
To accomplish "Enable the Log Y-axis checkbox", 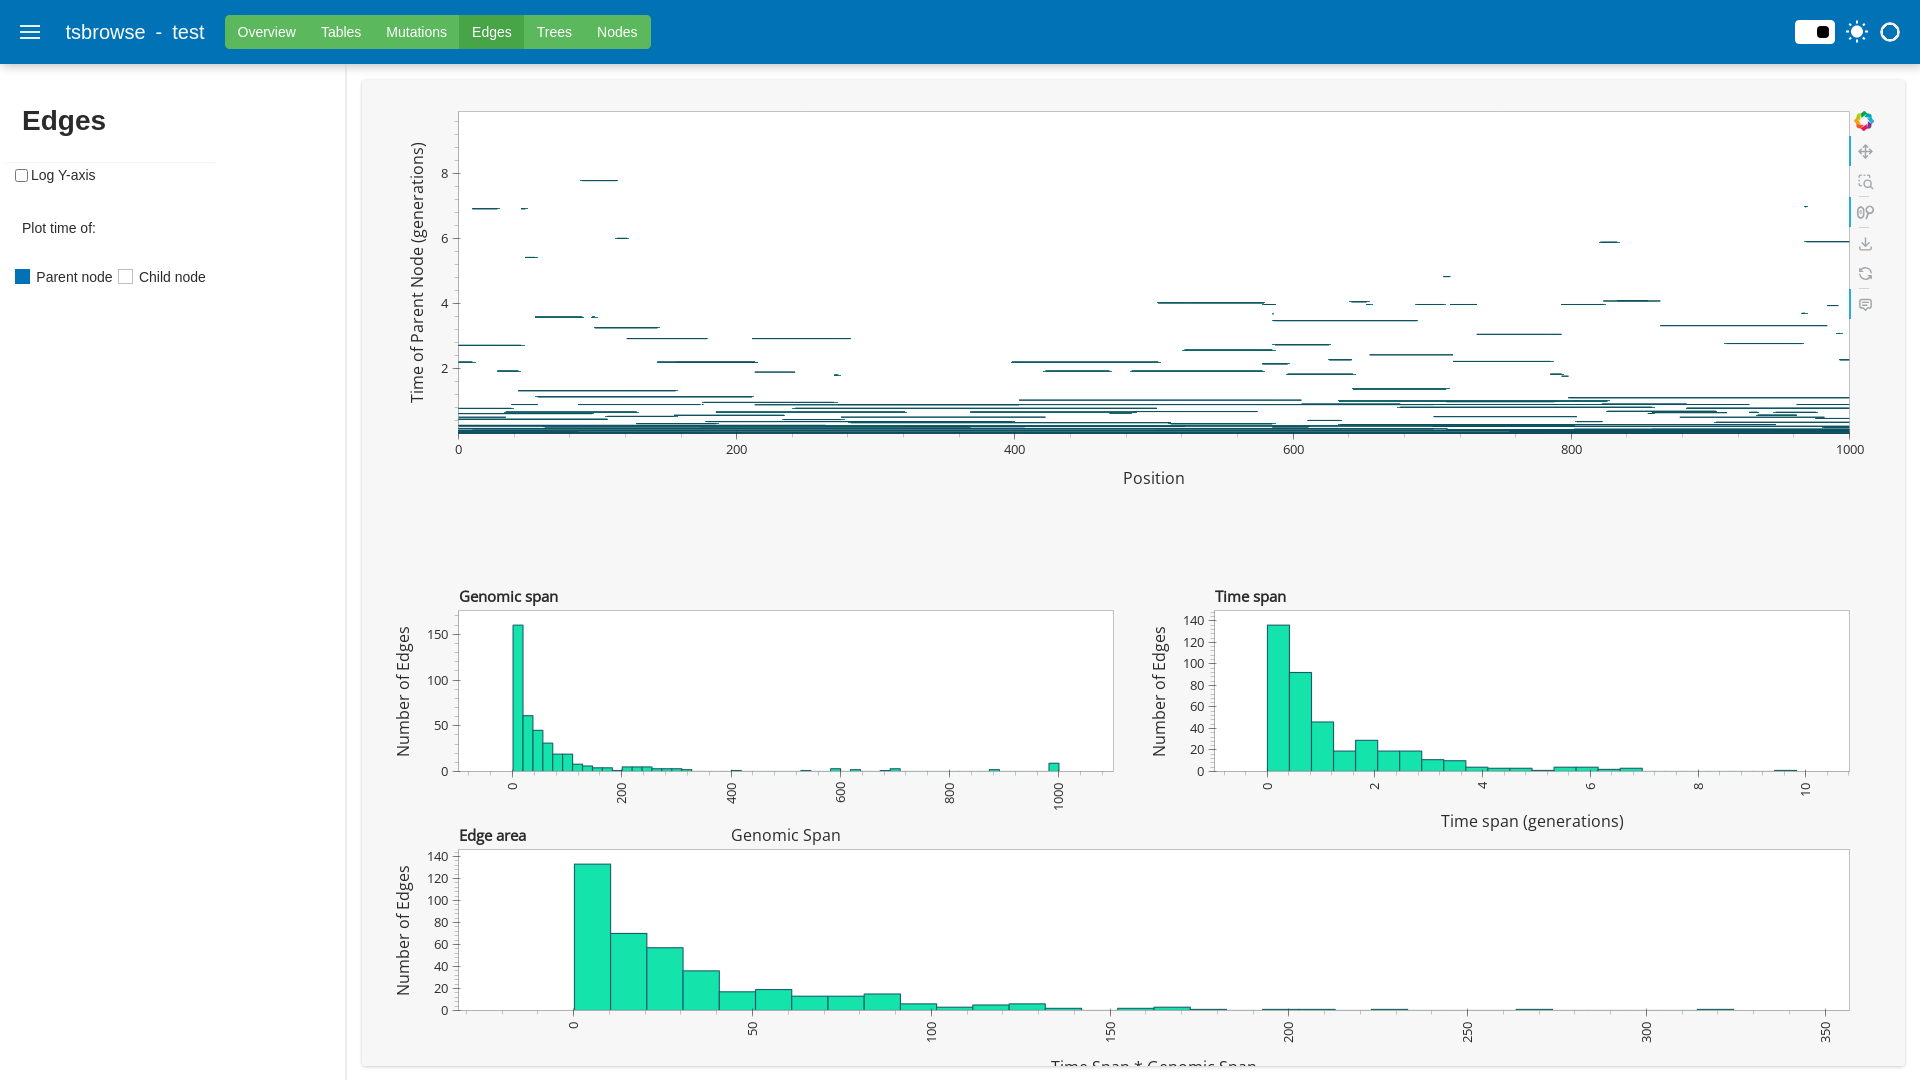I will point(21,176).
